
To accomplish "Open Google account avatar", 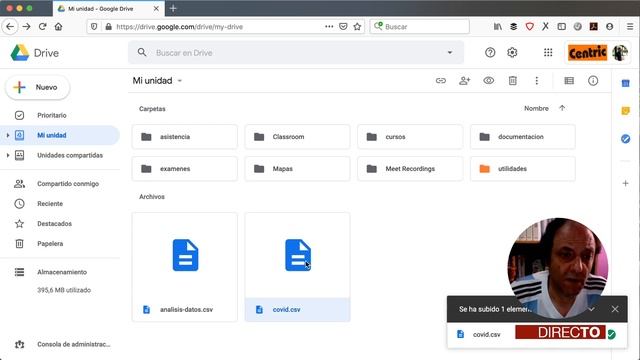I will 620,53.
